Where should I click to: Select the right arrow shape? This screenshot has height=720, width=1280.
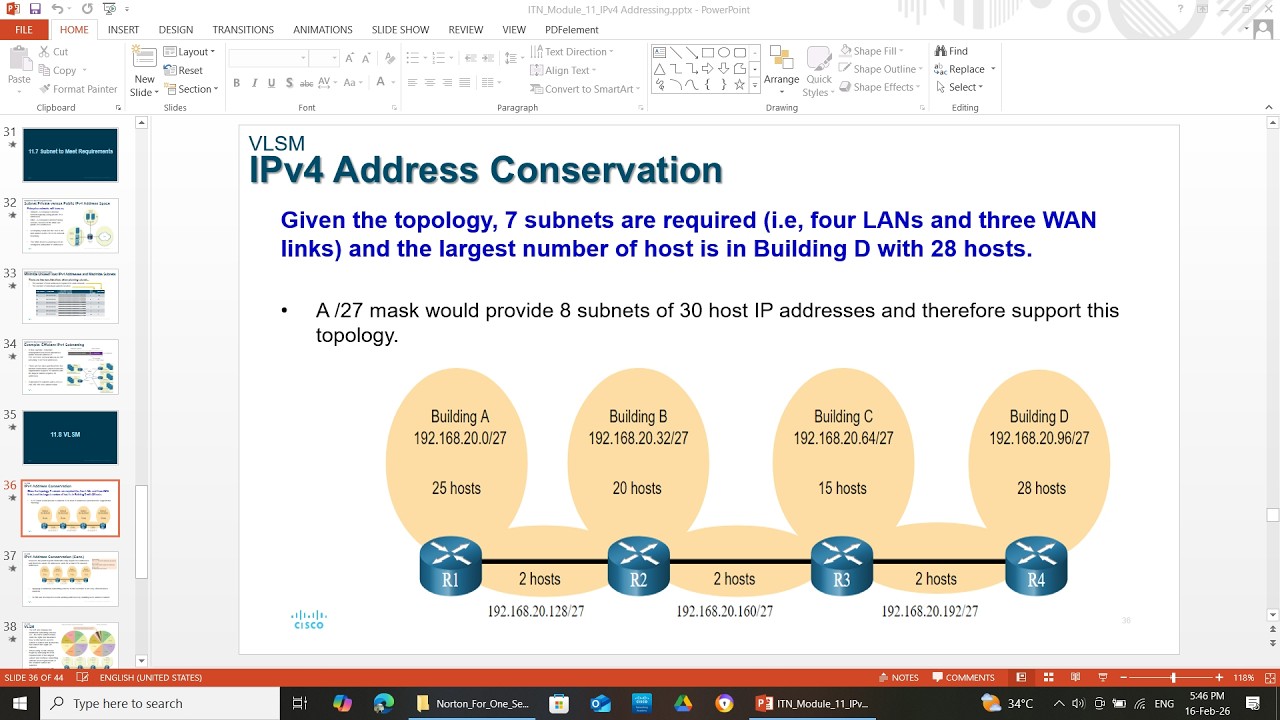point(708,69)
